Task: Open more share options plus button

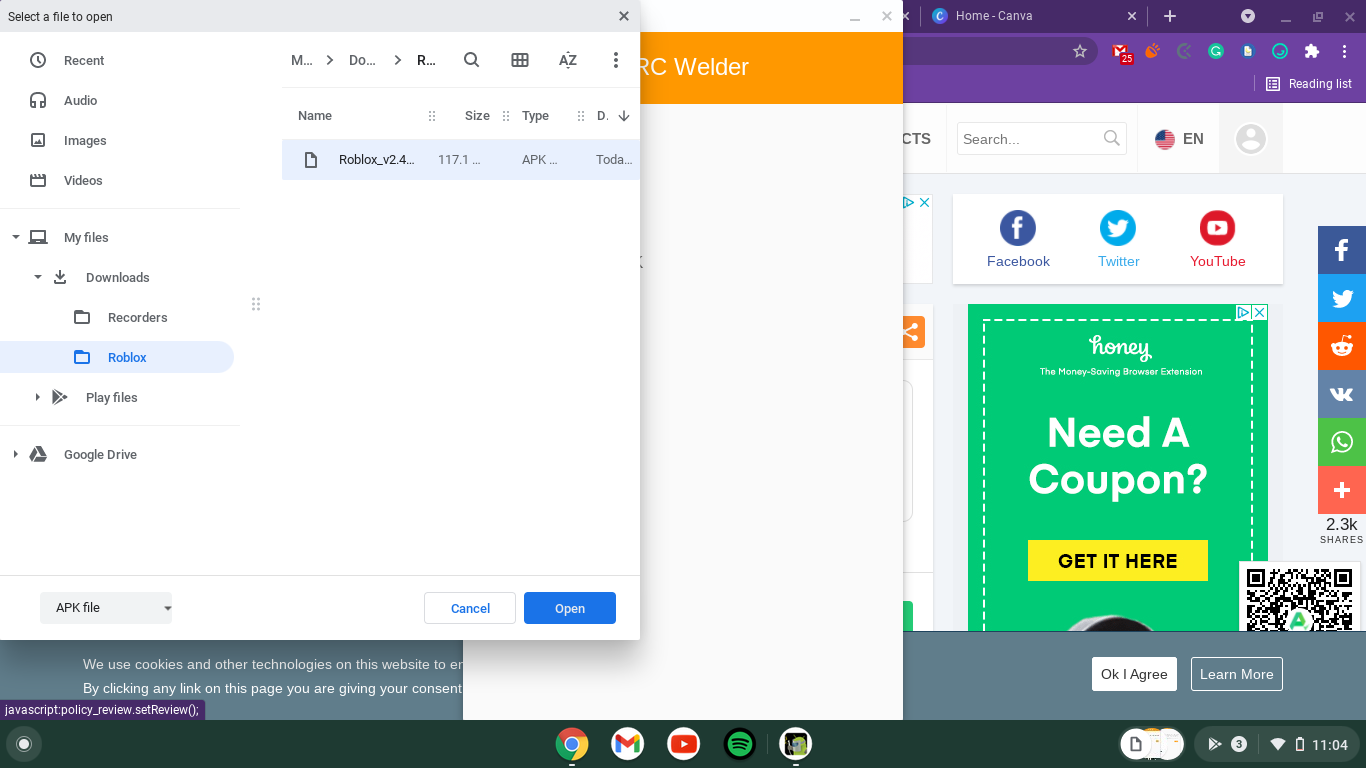Action: (x=1342, y=490)
